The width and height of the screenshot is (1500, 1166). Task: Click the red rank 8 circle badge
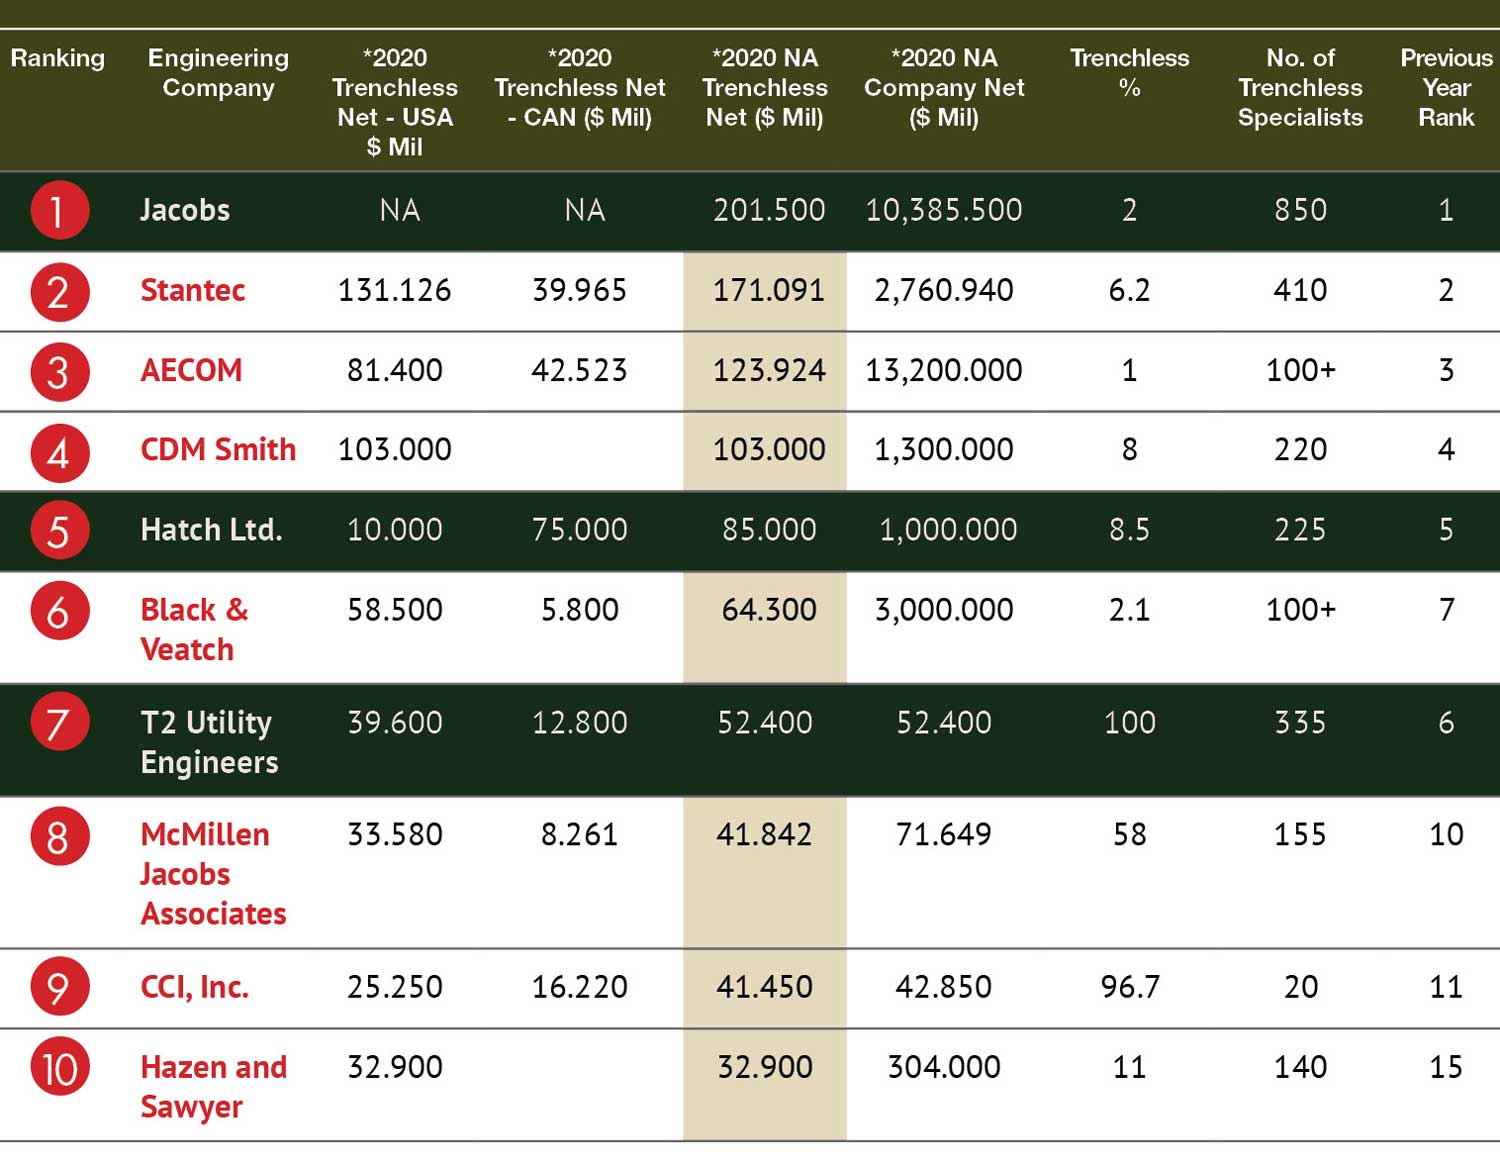click(59, 836)
